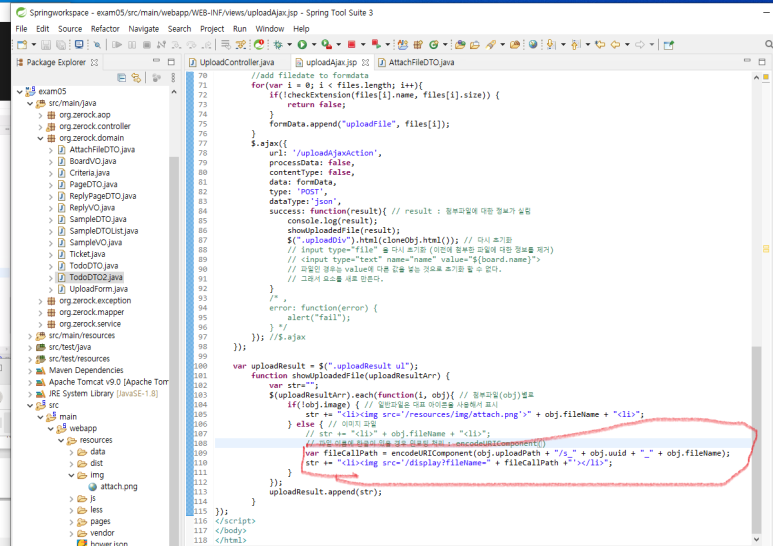Click the Search pencil icon
Screen dimensions: 773x546
[x=490, y=45]
